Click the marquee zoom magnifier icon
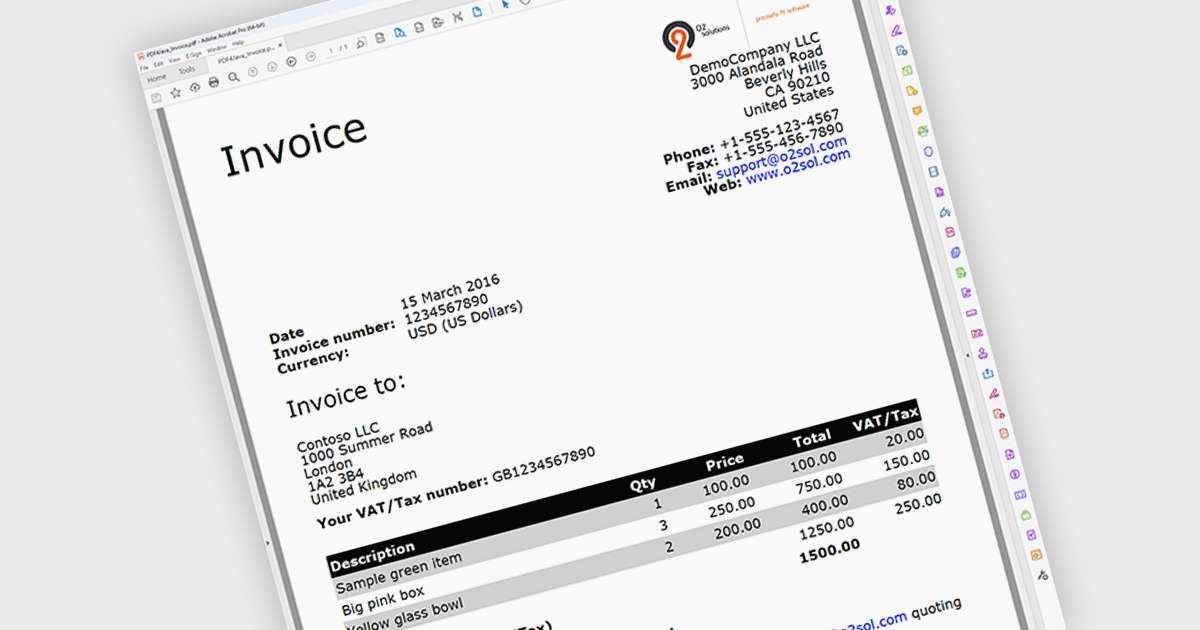The height and width of the screenshot is (630, 1200). click(361, 42)
